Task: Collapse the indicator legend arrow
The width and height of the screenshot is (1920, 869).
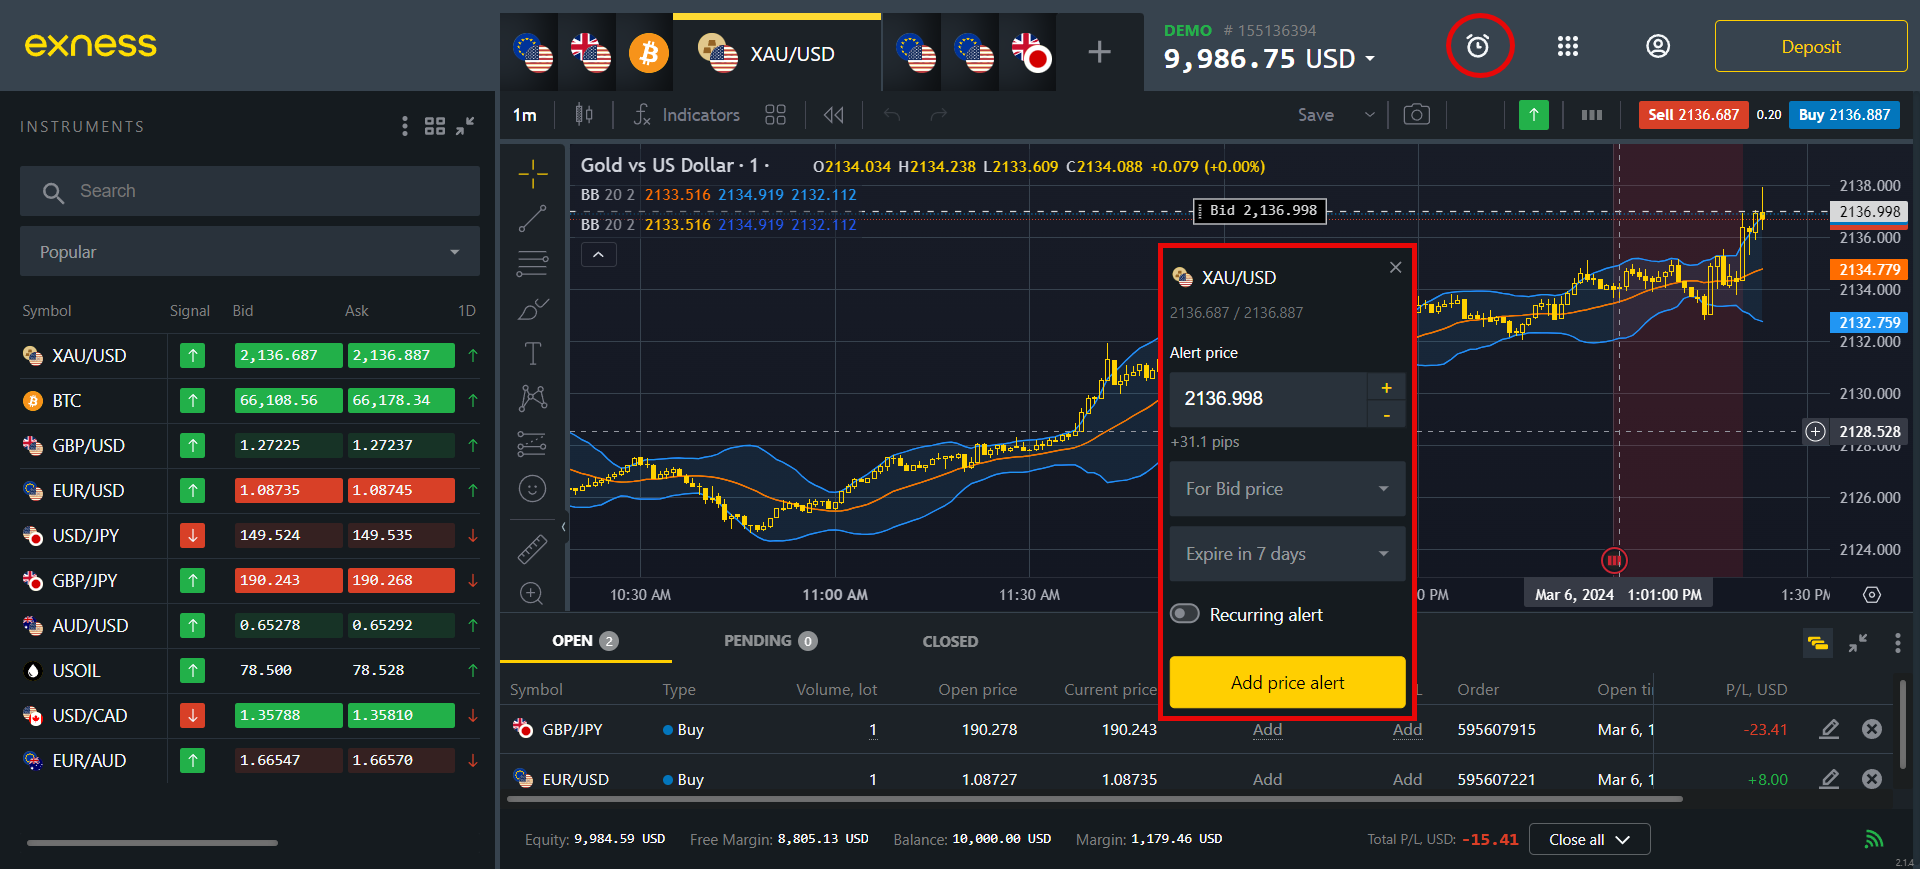Action: [x=598, y=255]
